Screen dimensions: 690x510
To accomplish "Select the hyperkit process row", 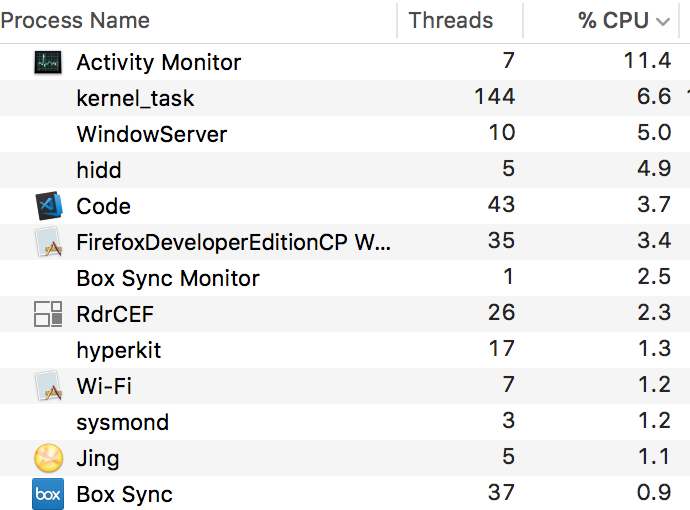I will click(x=345, y=350).
